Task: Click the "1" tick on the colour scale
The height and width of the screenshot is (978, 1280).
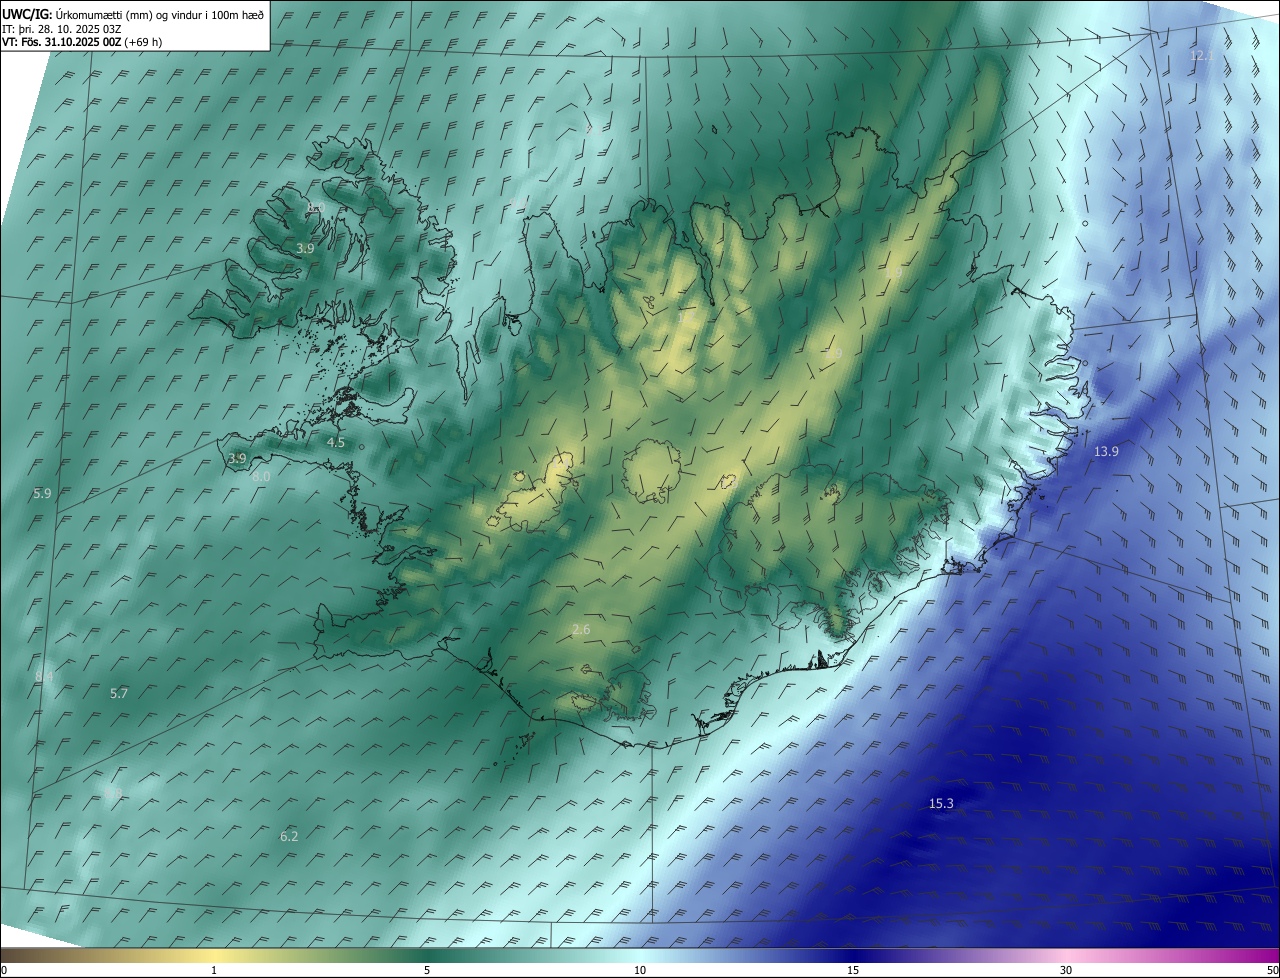Action: pos(214,970)
